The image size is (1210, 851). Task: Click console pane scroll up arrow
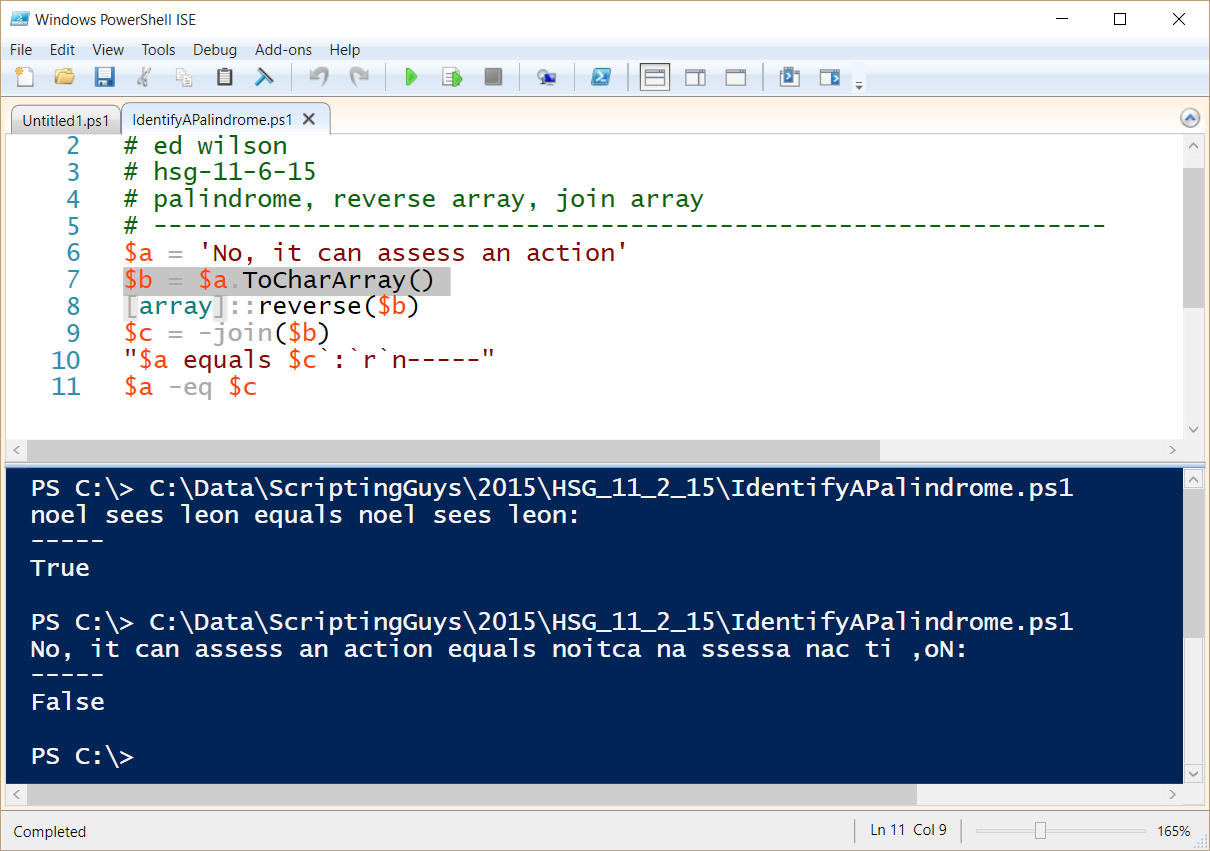[x=1193, y=481]
